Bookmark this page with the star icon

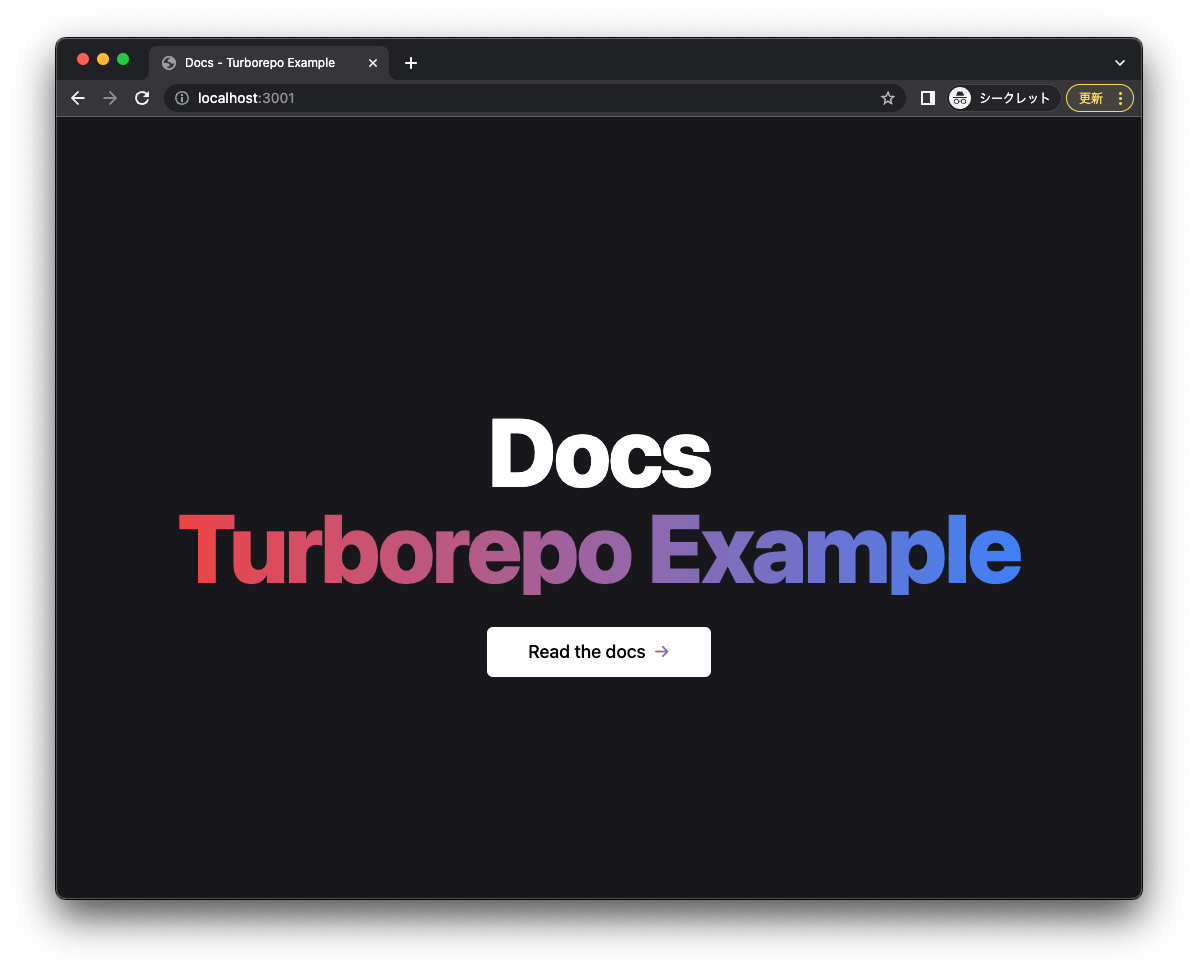pyautogui.click(x=887, y=98)
